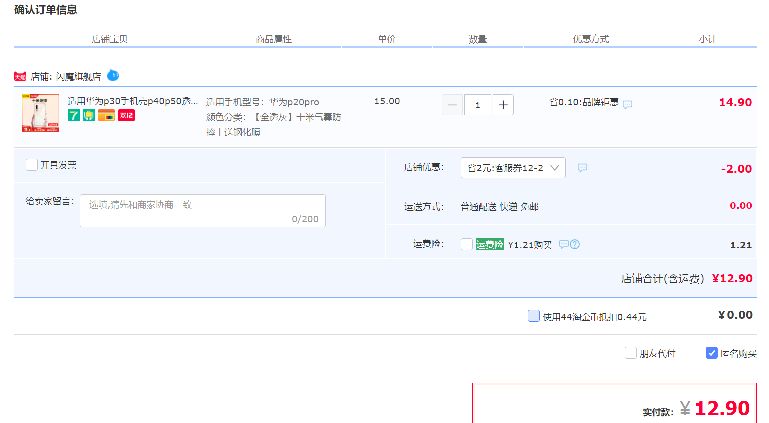Click the green shipping insurance tag

pyautogui.click(x=489, y=244)
